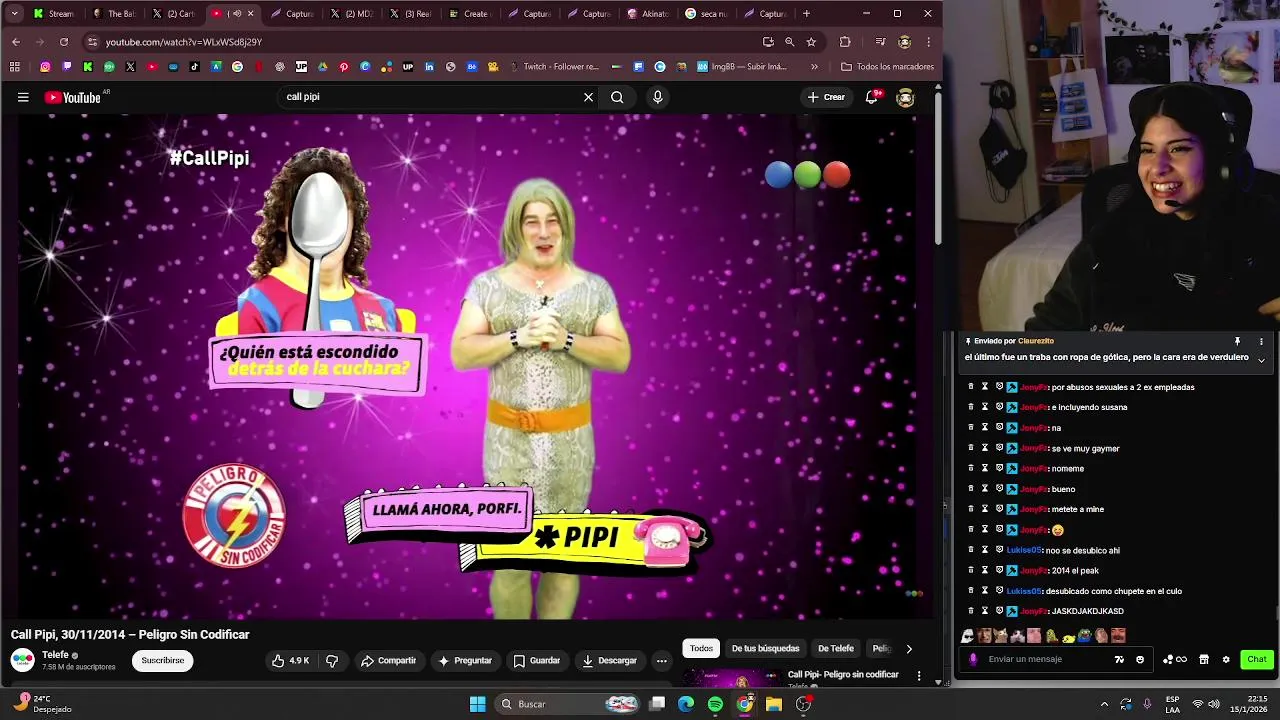Image resolution: width=1280 pixels, height=720 pixels.
Task: Open the emoji picker in chat
Action: point(1140,660)
